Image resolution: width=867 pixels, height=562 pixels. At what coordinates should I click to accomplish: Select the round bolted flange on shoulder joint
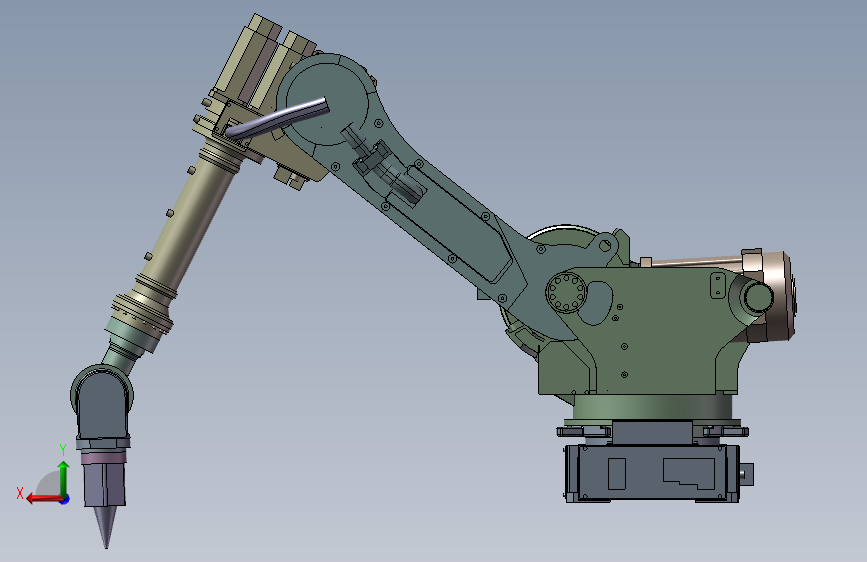pos(566,292)
